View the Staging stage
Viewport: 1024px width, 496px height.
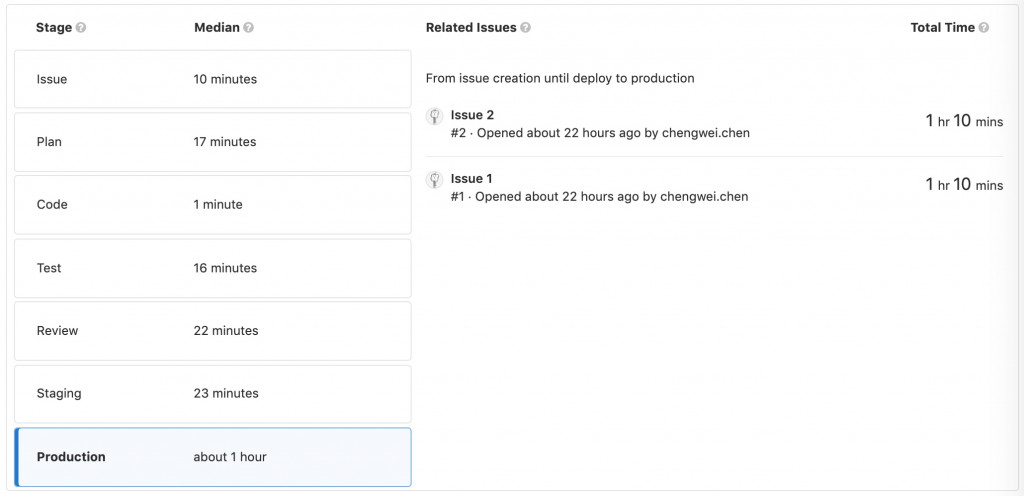(x=212, y=394)
